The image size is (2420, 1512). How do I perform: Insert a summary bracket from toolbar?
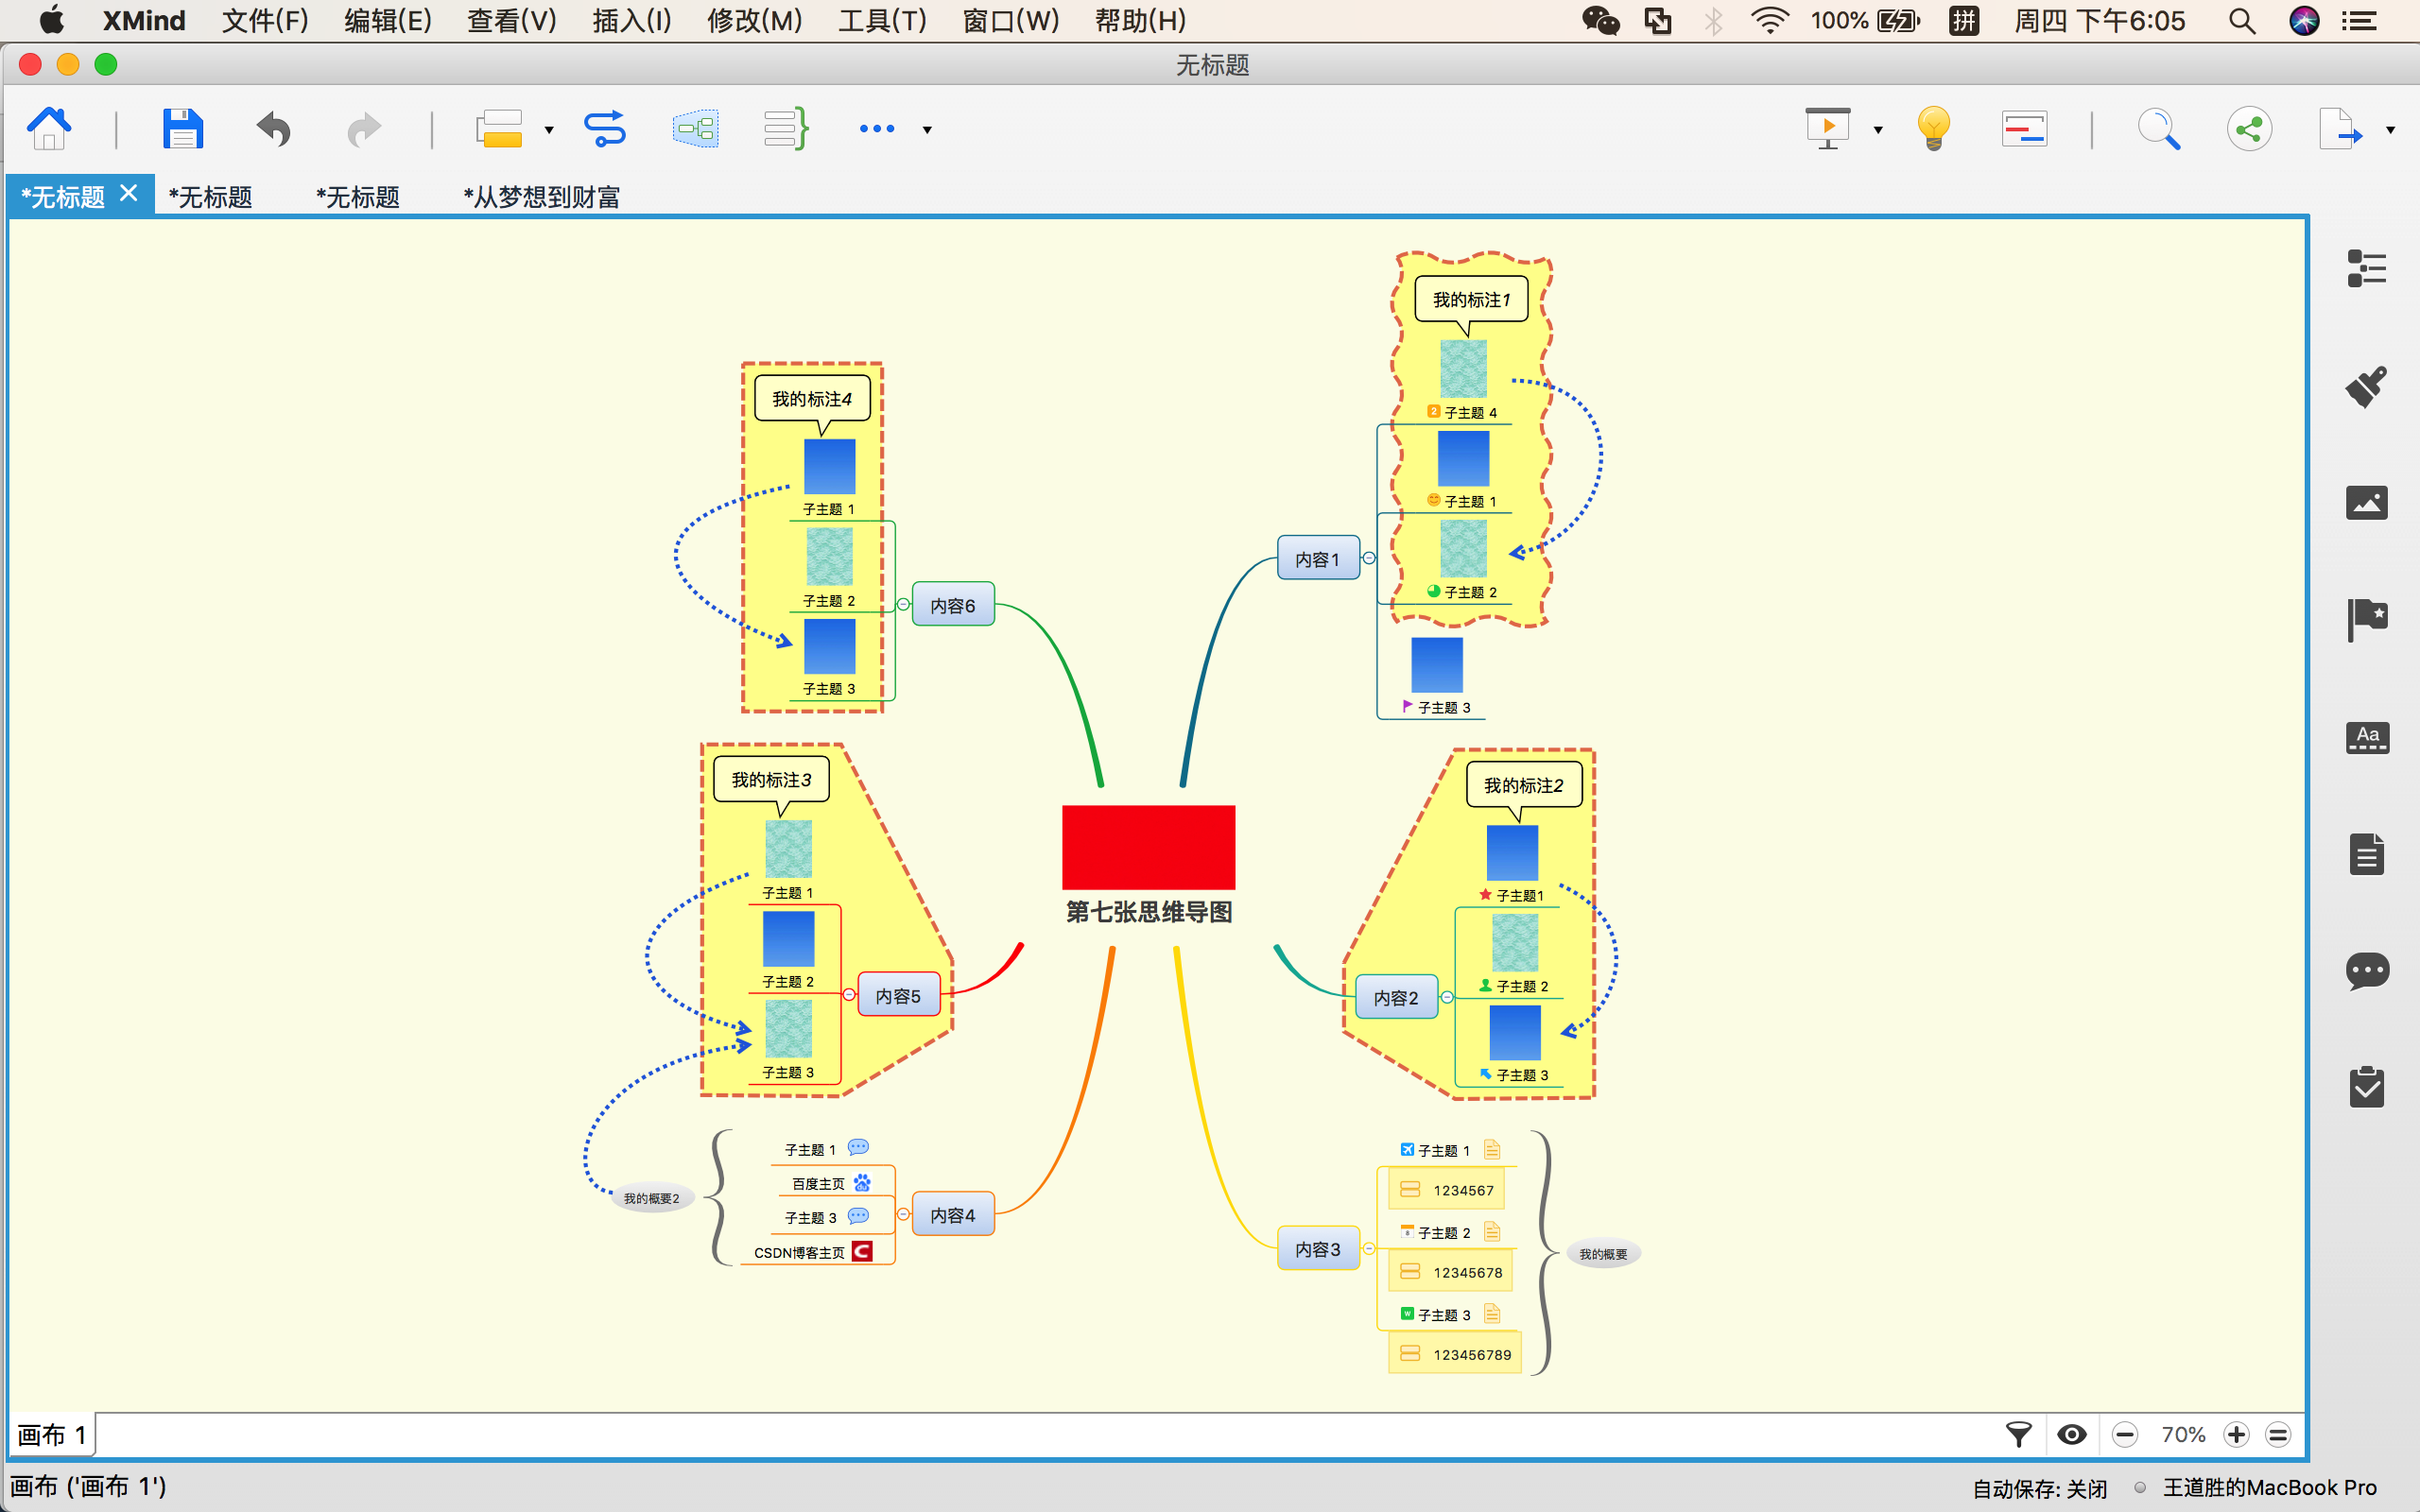tap(786, 129)
